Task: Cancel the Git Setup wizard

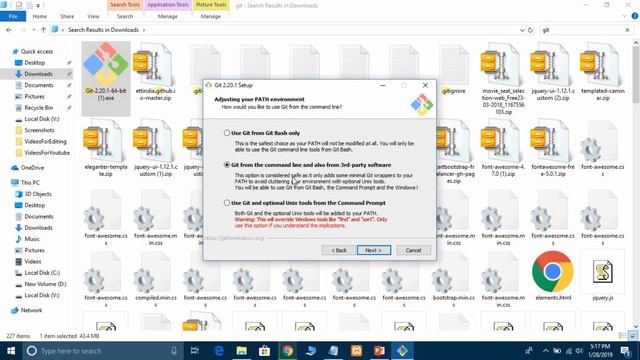Action: coord(413,250)
